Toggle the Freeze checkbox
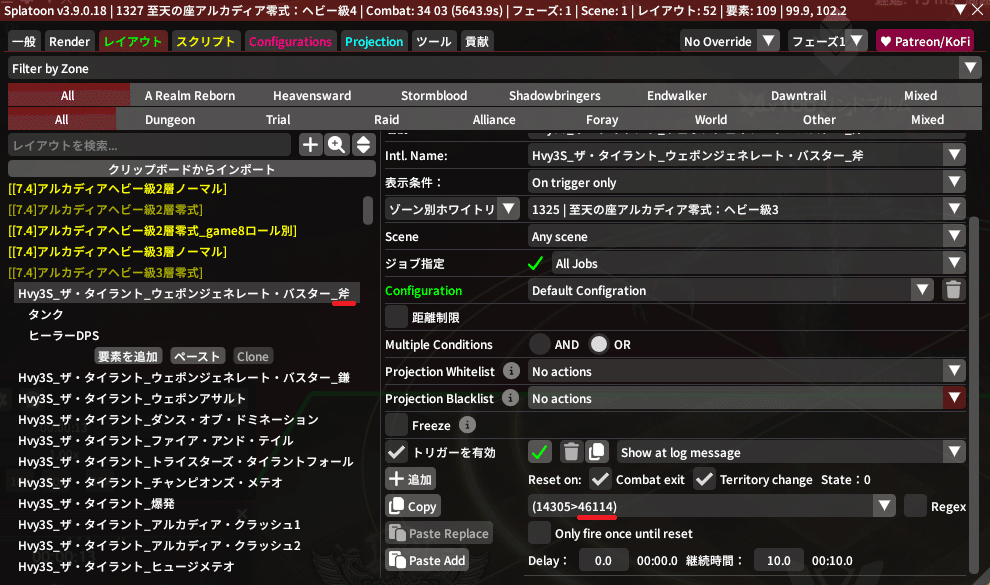The height and width of the screenshot is (585, 990). point(397,425)
